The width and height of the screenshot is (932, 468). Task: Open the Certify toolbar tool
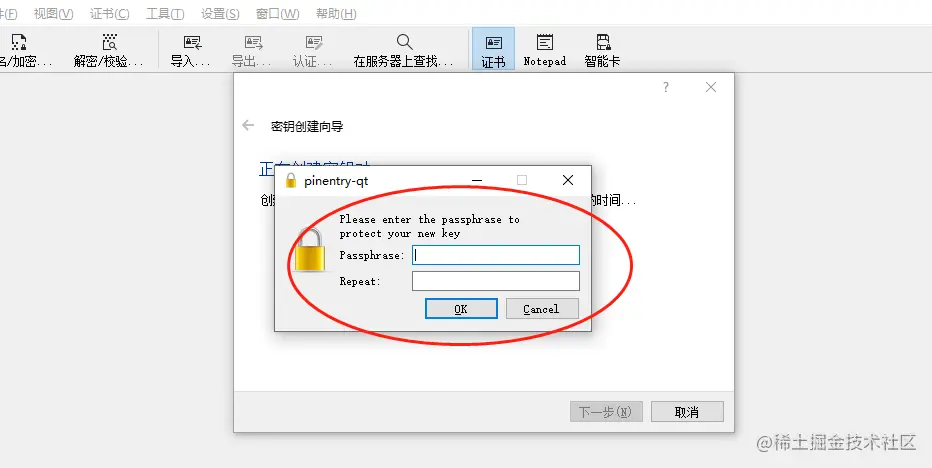(x=313, y=50)
